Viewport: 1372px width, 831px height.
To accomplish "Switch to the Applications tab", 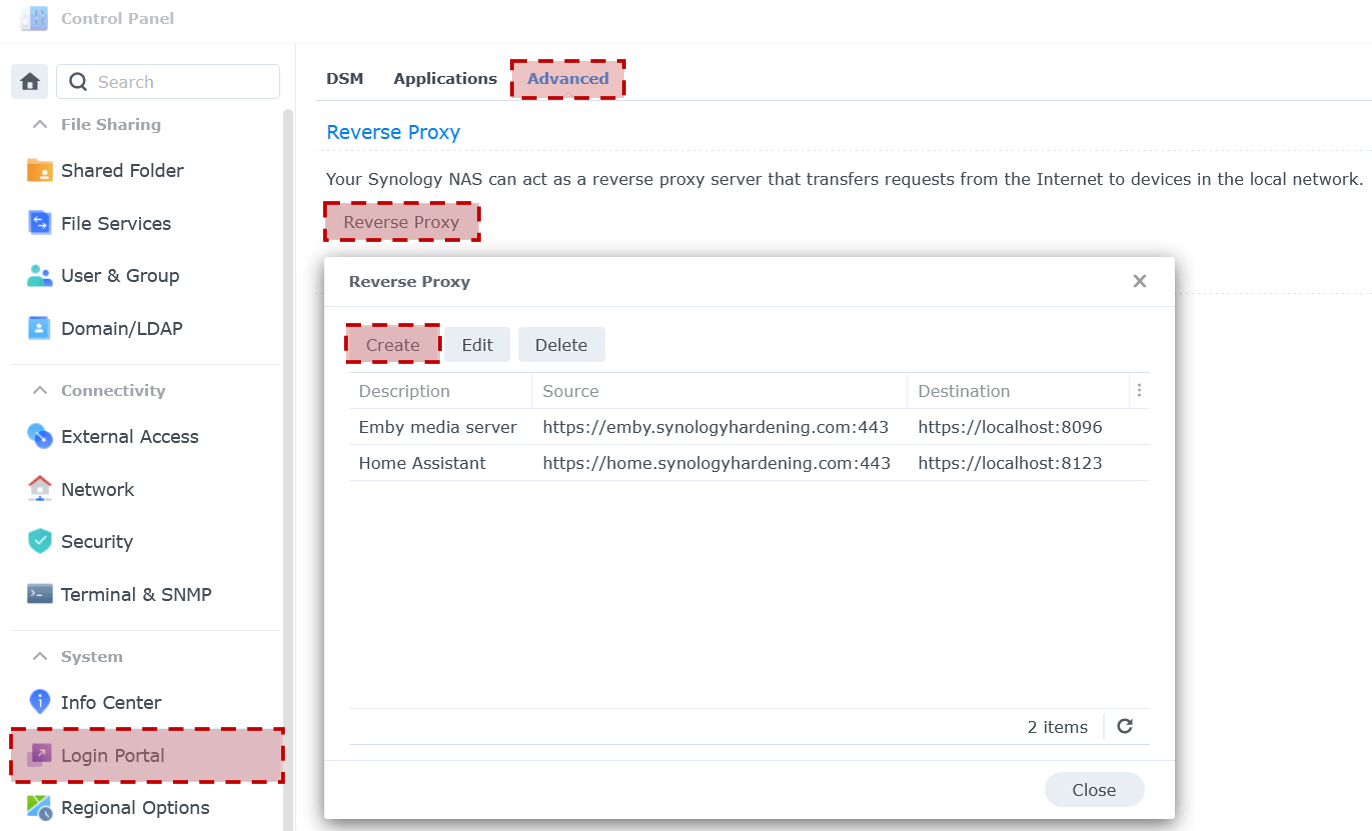I will pyautogui.click(x=445, y=79).
